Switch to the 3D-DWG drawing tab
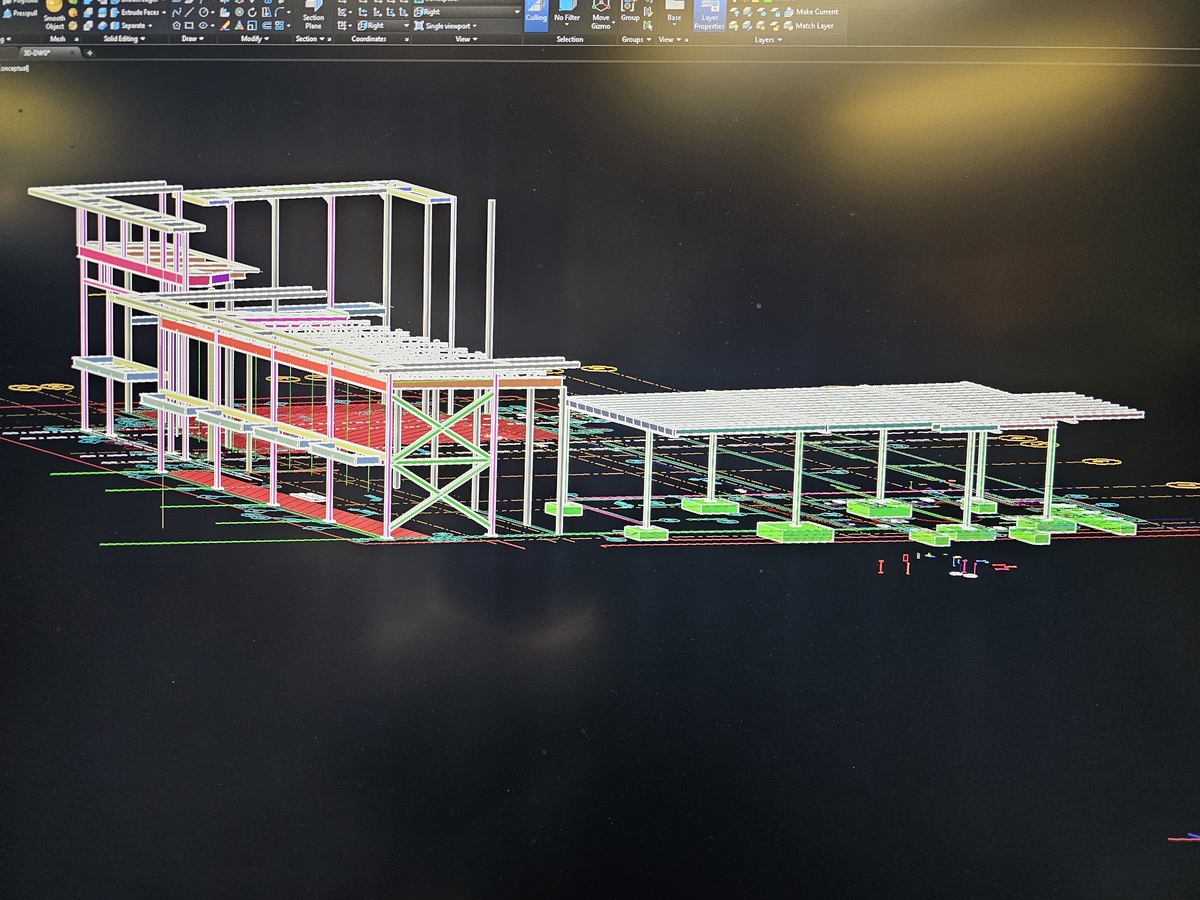 37,53
